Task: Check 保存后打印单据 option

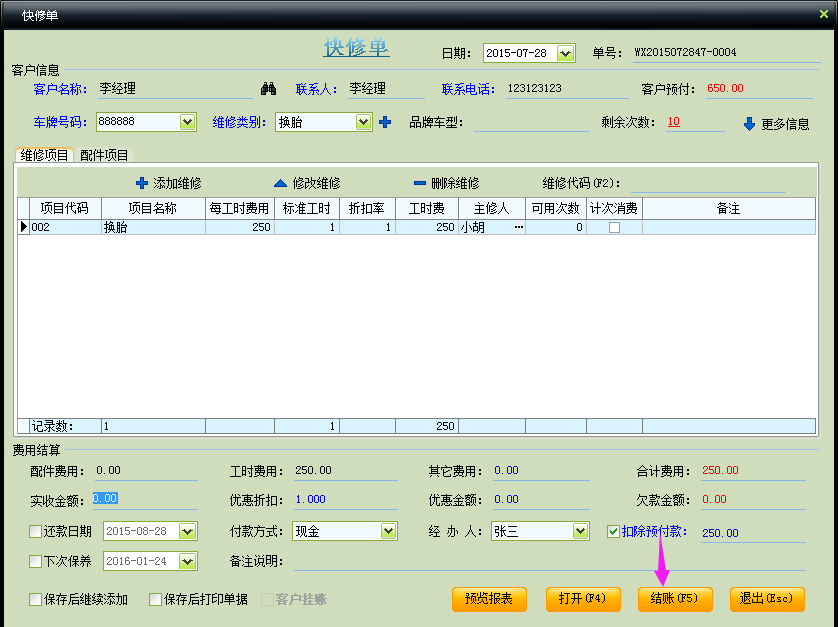Action: (x=156, y=599)
